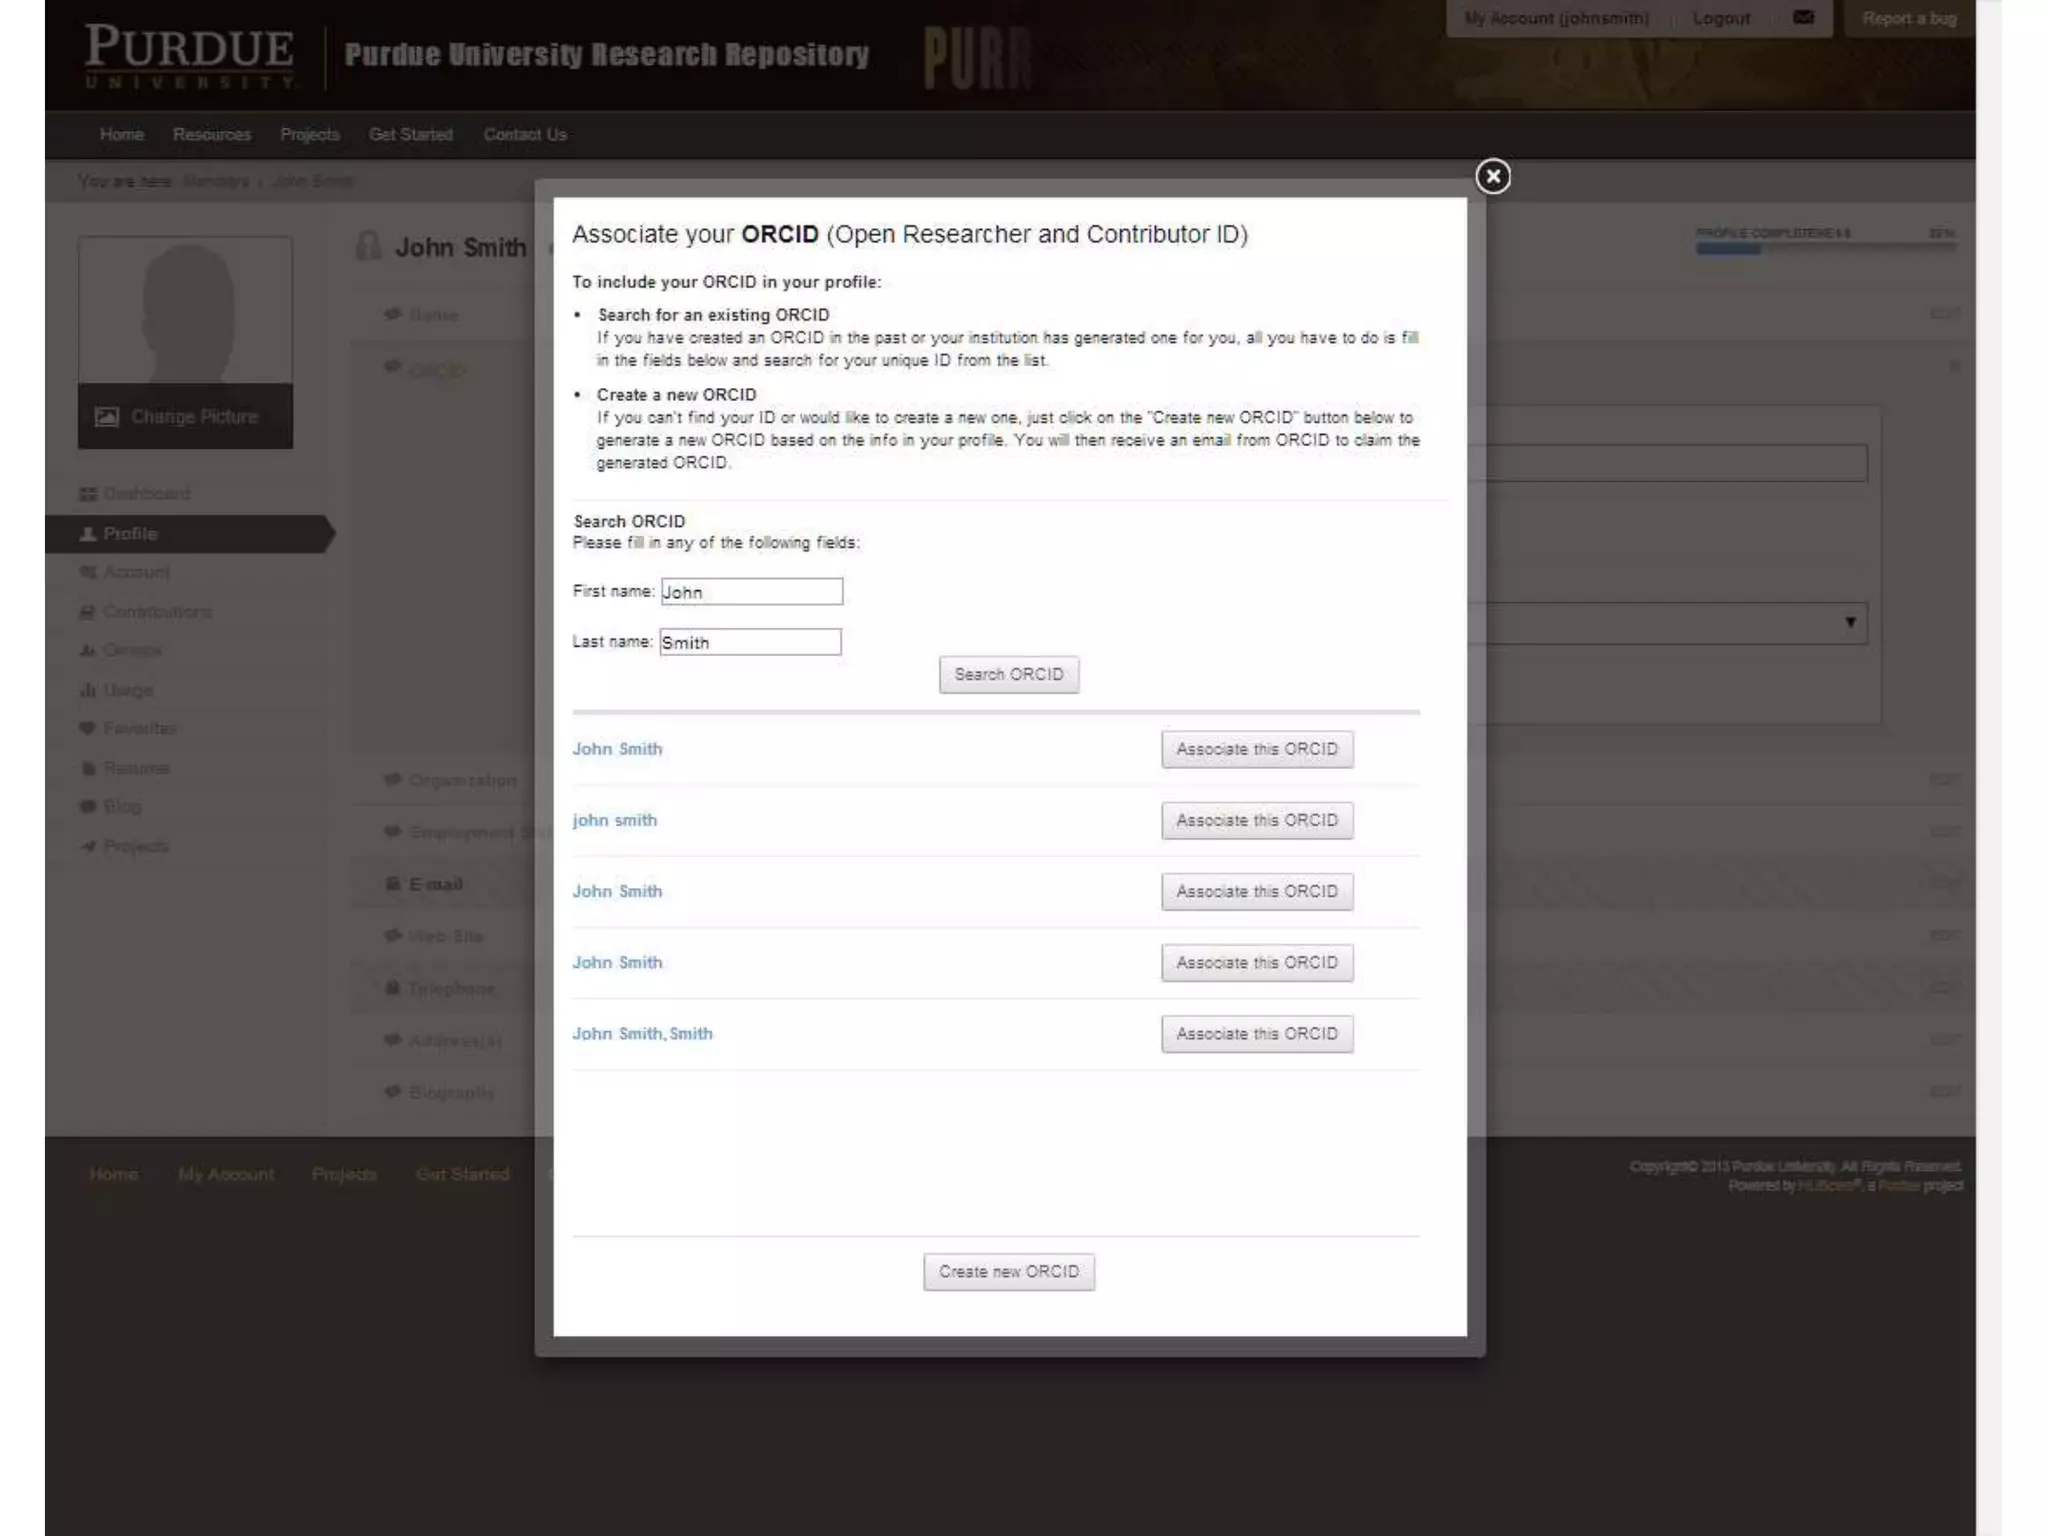This screenshot has height=1536, width=2048.
Task: Open the John Smith, Smith result link
Action: (x=642, y=1034)
